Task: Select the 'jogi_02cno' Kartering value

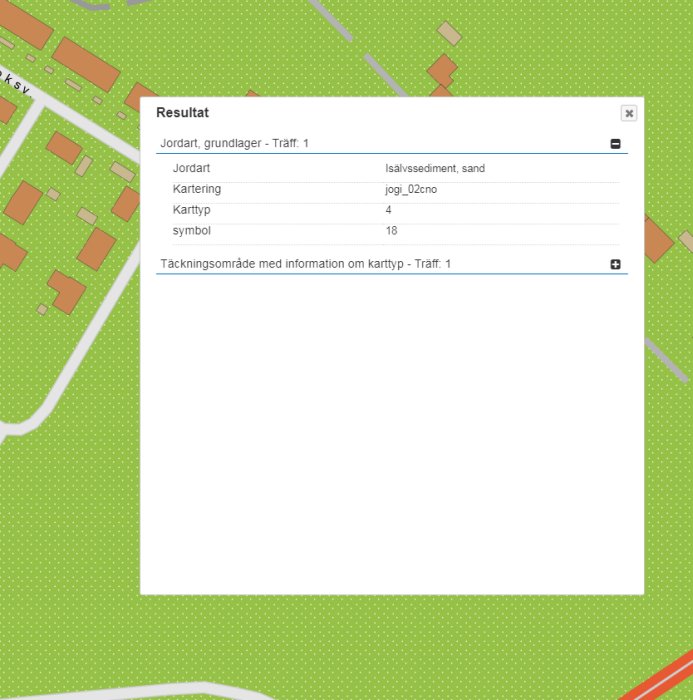Action: pos(411,189)
